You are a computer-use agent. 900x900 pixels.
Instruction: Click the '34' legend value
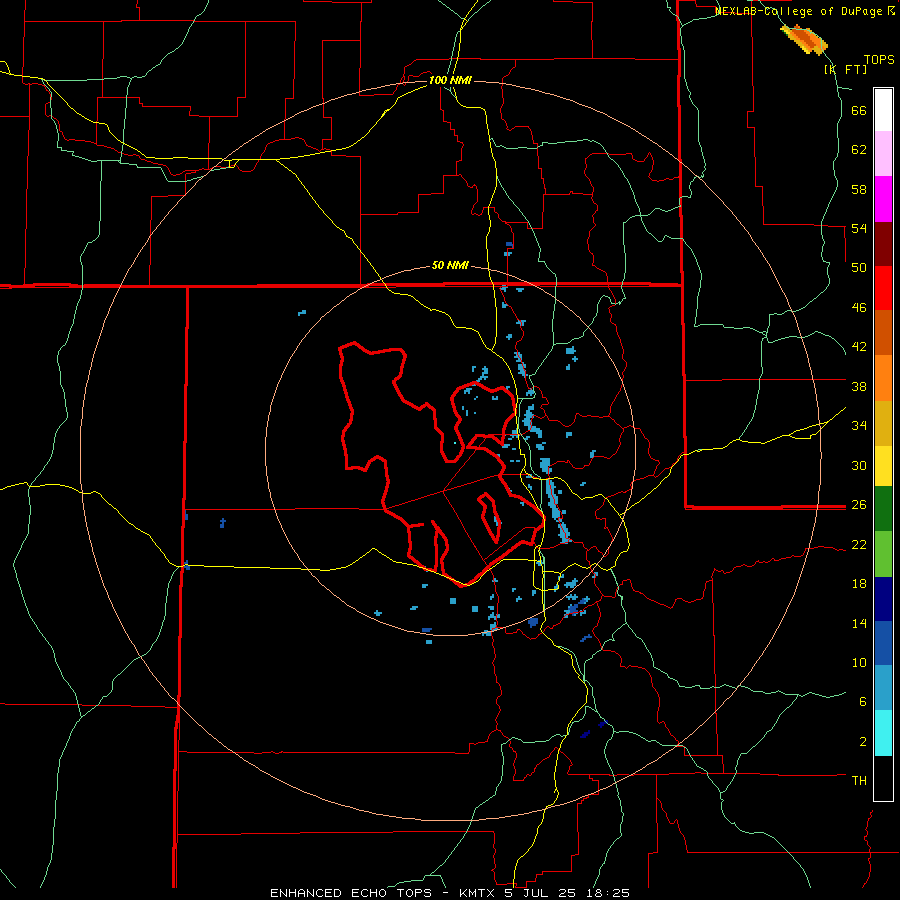click(x=859, y=426)
